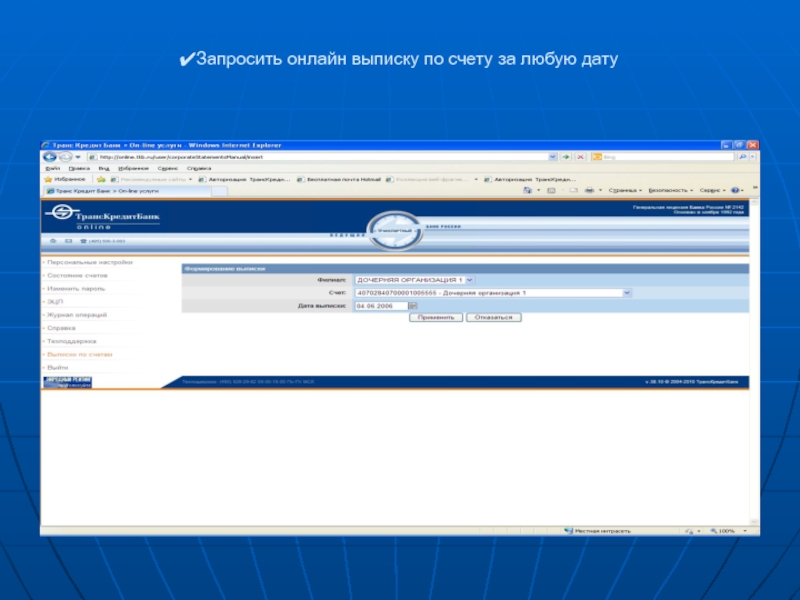Open Справка in sidebar menu

click(x=61, y=328)
